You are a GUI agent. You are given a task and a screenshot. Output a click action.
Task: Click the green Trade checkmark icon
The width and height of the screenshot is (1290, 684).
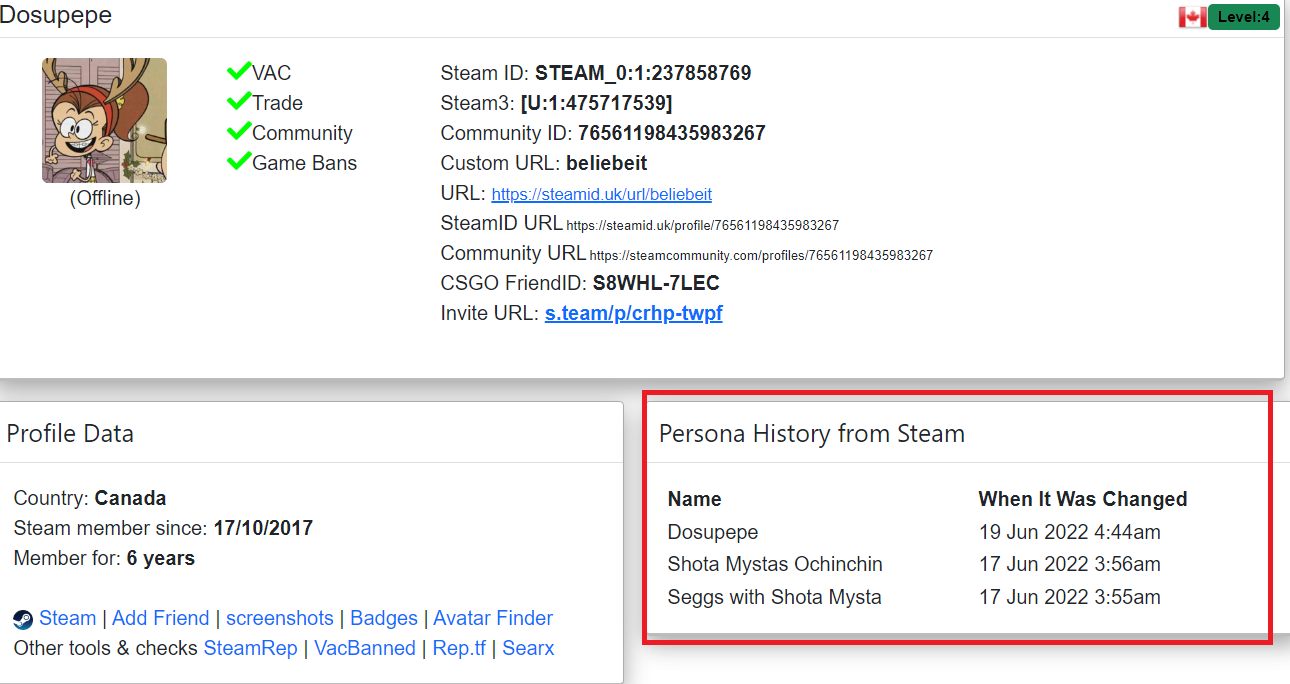point(238,101)
